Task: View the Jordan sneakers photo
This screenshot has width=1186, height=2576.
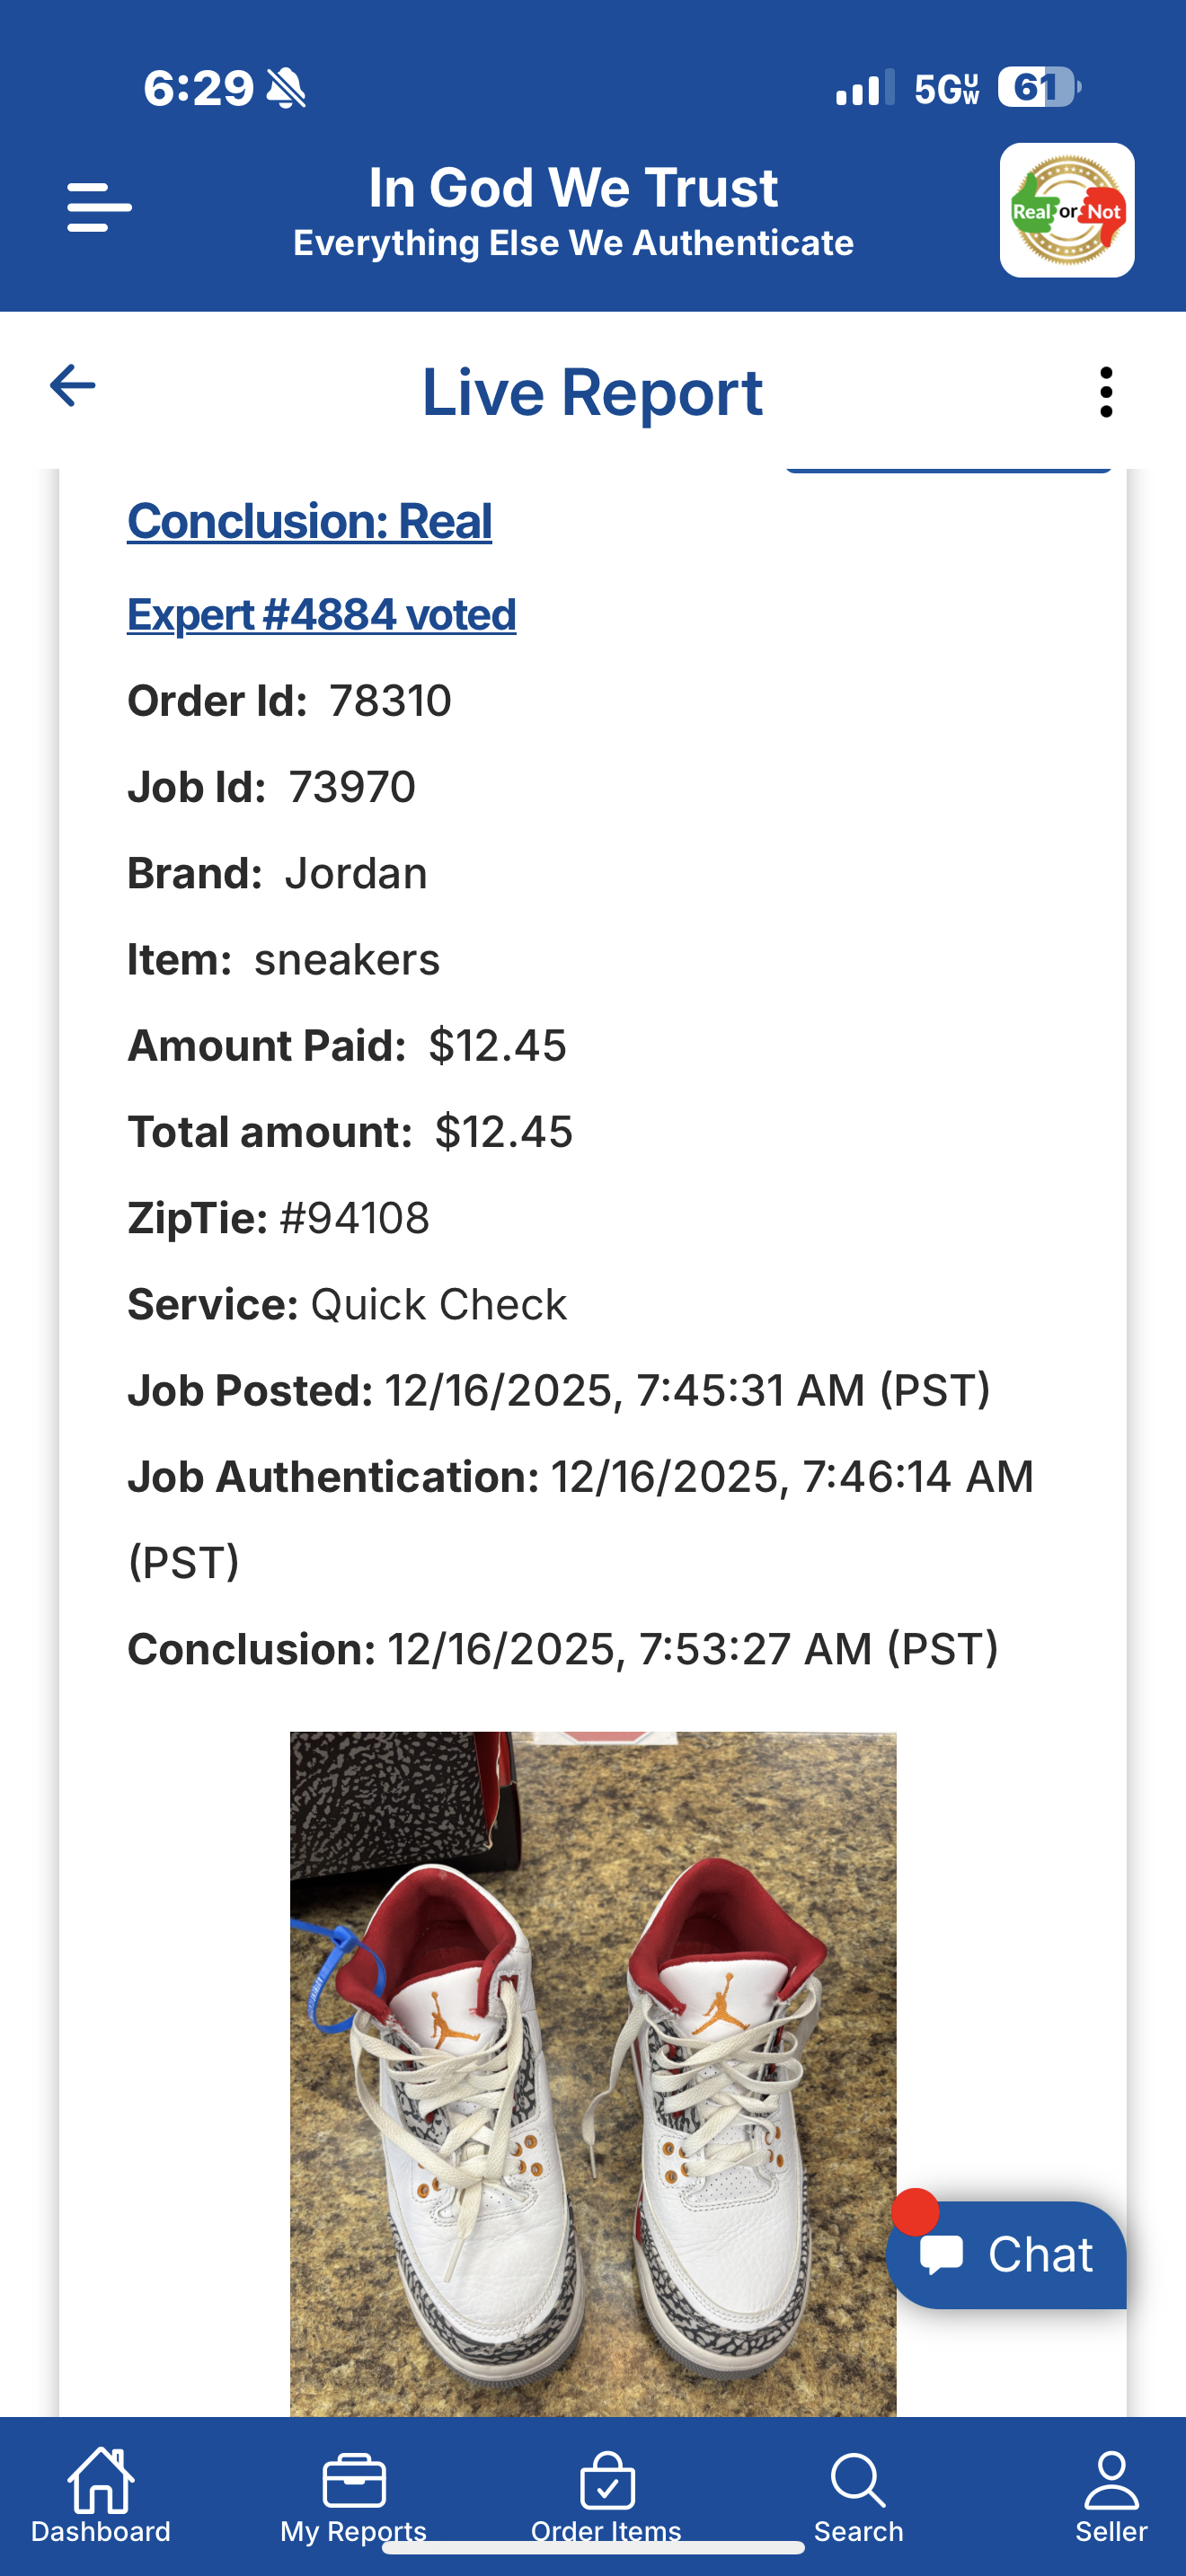Action: 592,2070
